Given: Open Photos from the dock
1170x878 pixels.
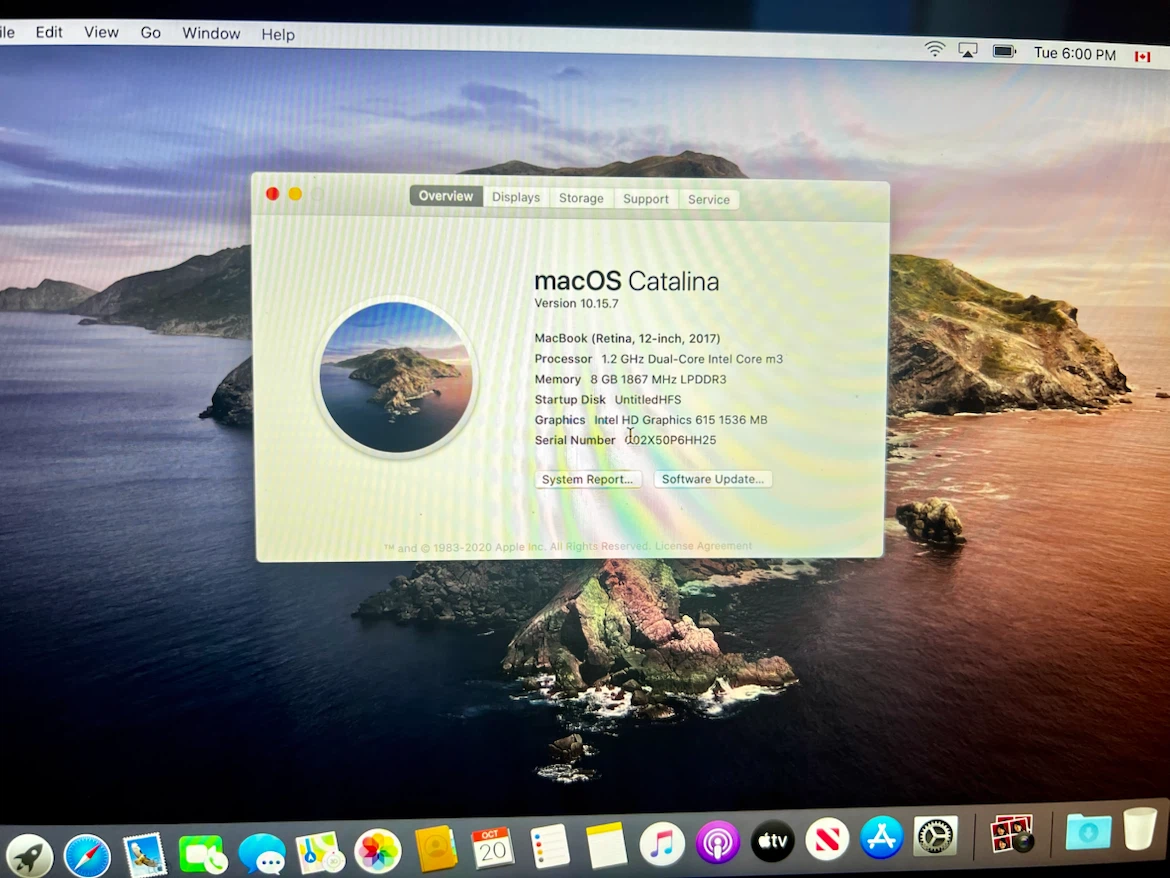Looking at the screenshot, I should click(378, 850).
